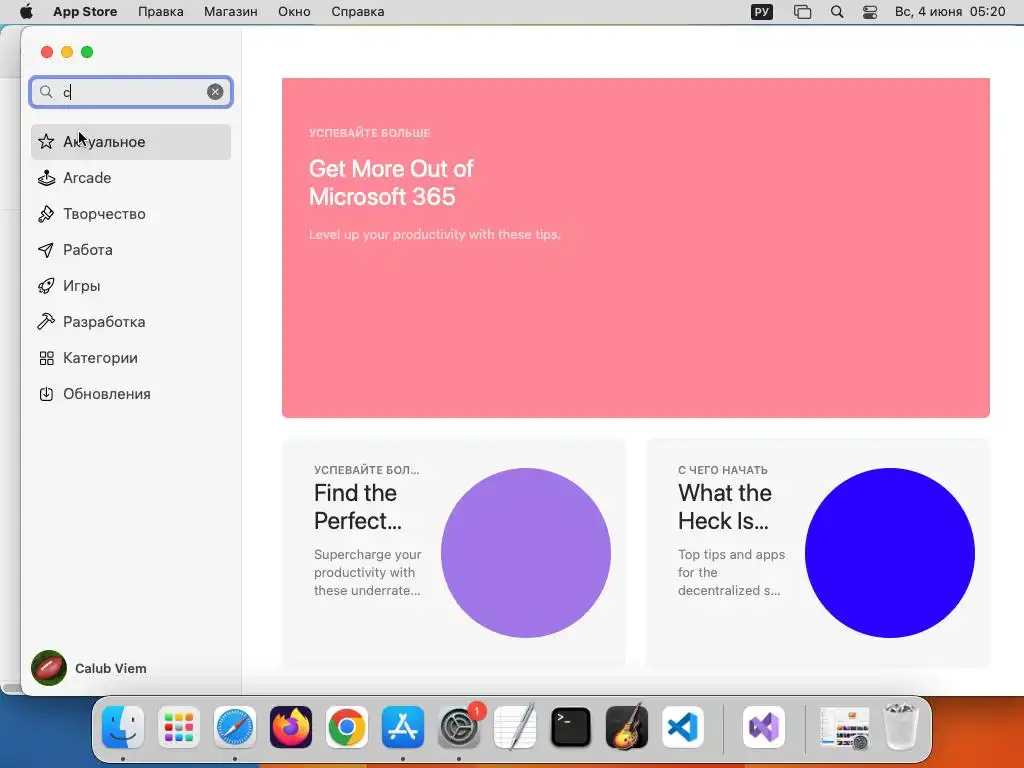Clear the search field with the X button
This screenshot has width=1024, height=768.
coord(215,92)
